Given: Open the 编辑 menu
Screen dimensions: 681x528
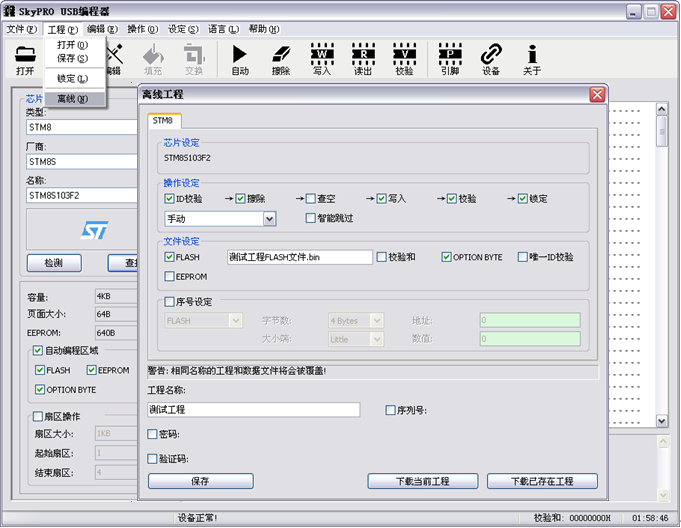Looking at the screenshot, I should pos(102,29).
